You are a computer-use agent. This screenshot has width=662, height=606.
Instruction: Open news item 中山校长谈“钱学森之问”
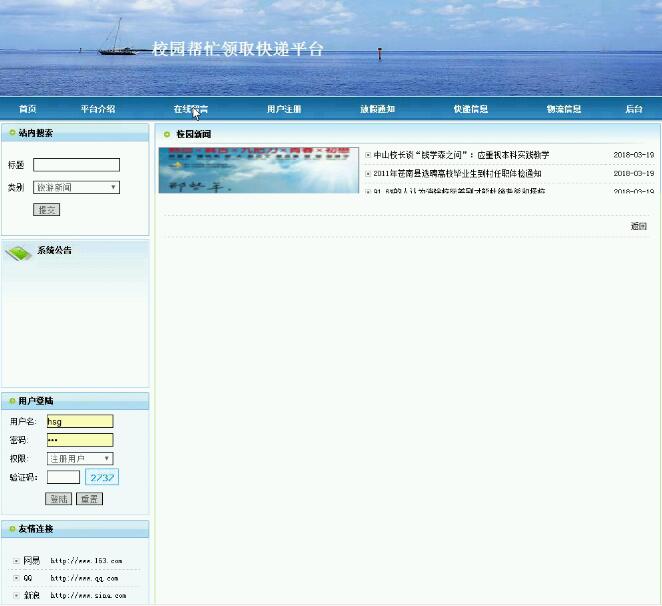coord(461,155)
